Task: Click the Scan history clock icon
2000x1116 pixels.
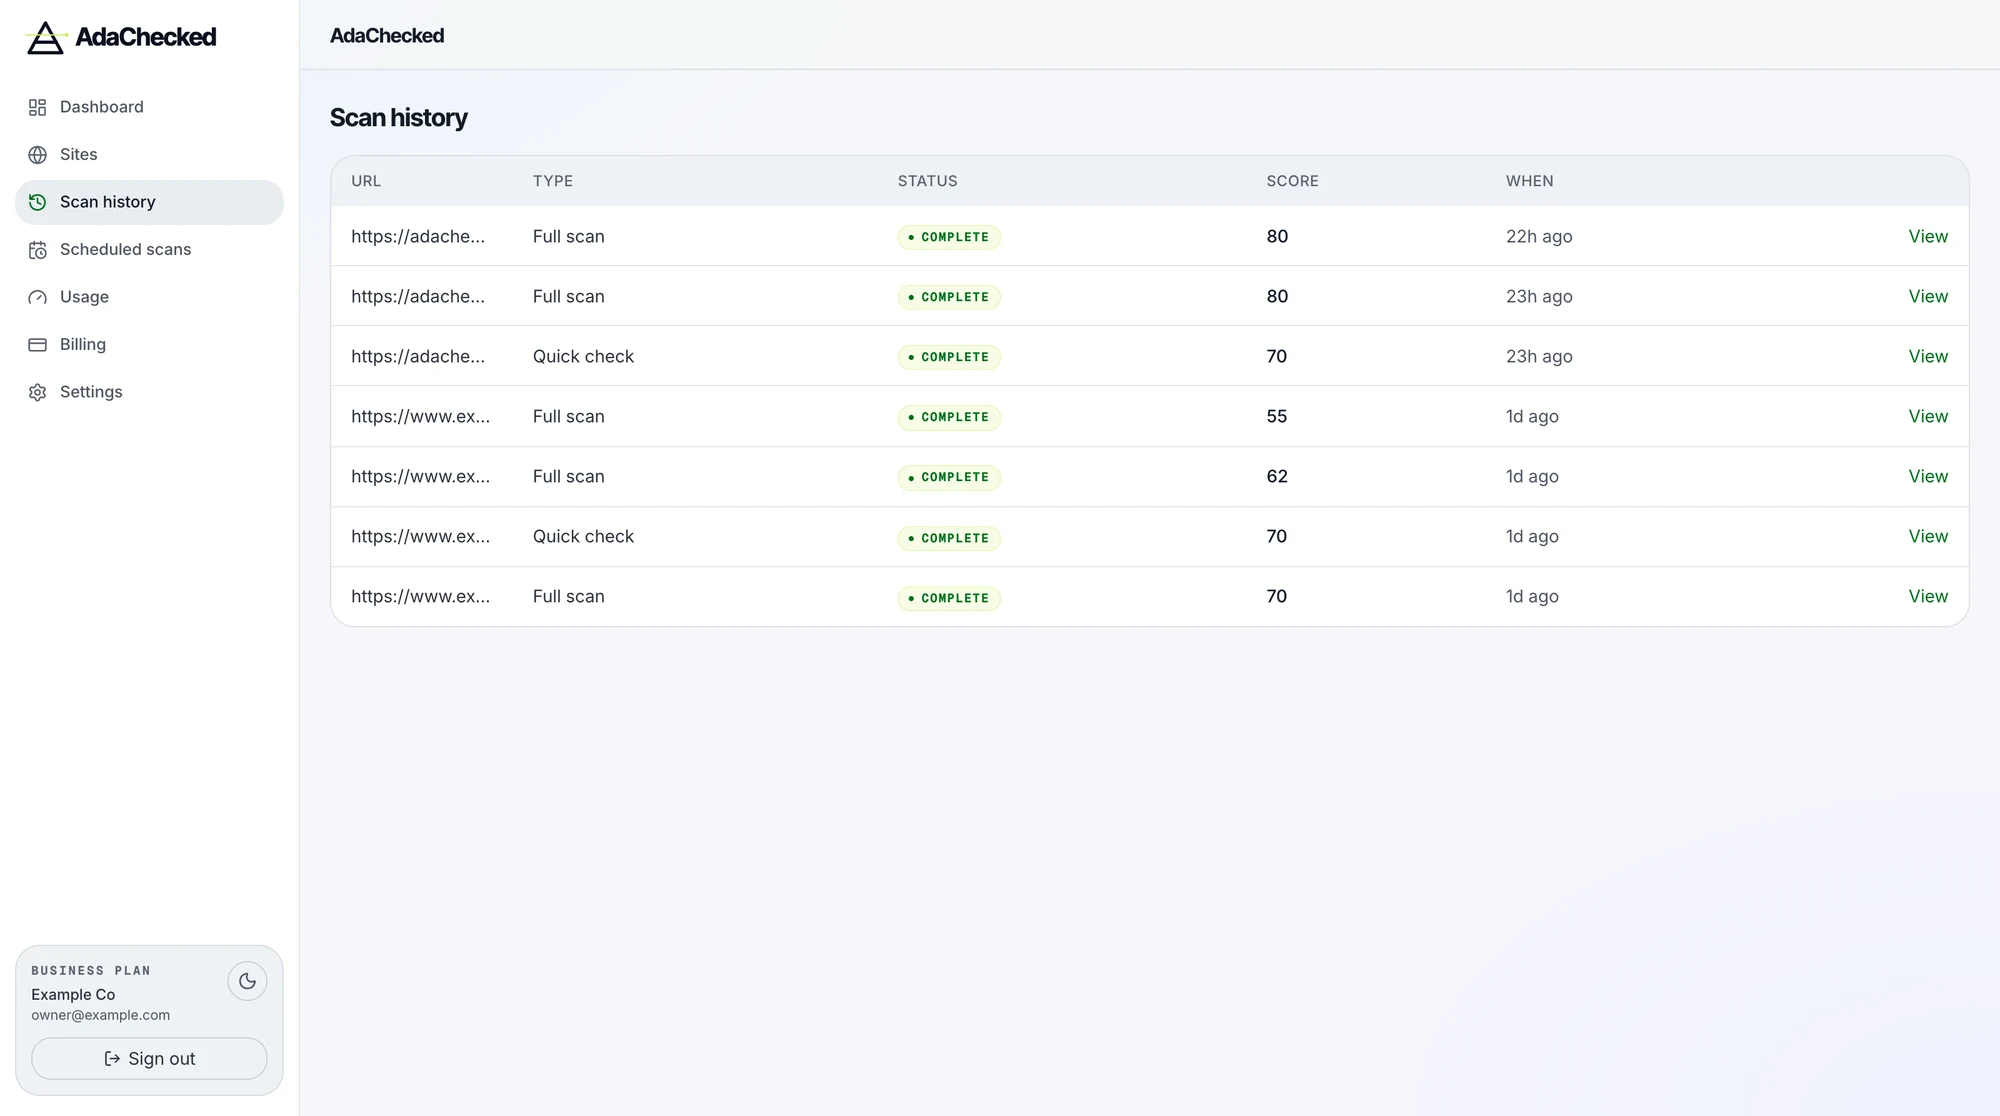Action: [x=37, y=202]
